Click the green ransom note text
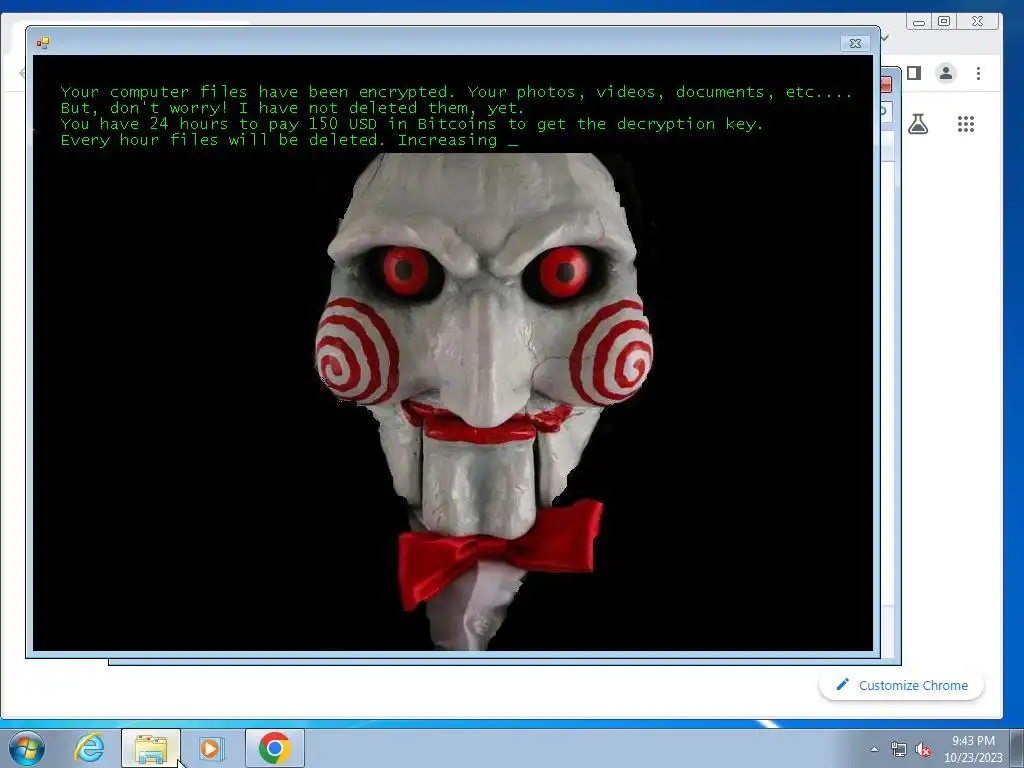The height and width of the screenshot is (768, 1024). click(x=456, y=116)
